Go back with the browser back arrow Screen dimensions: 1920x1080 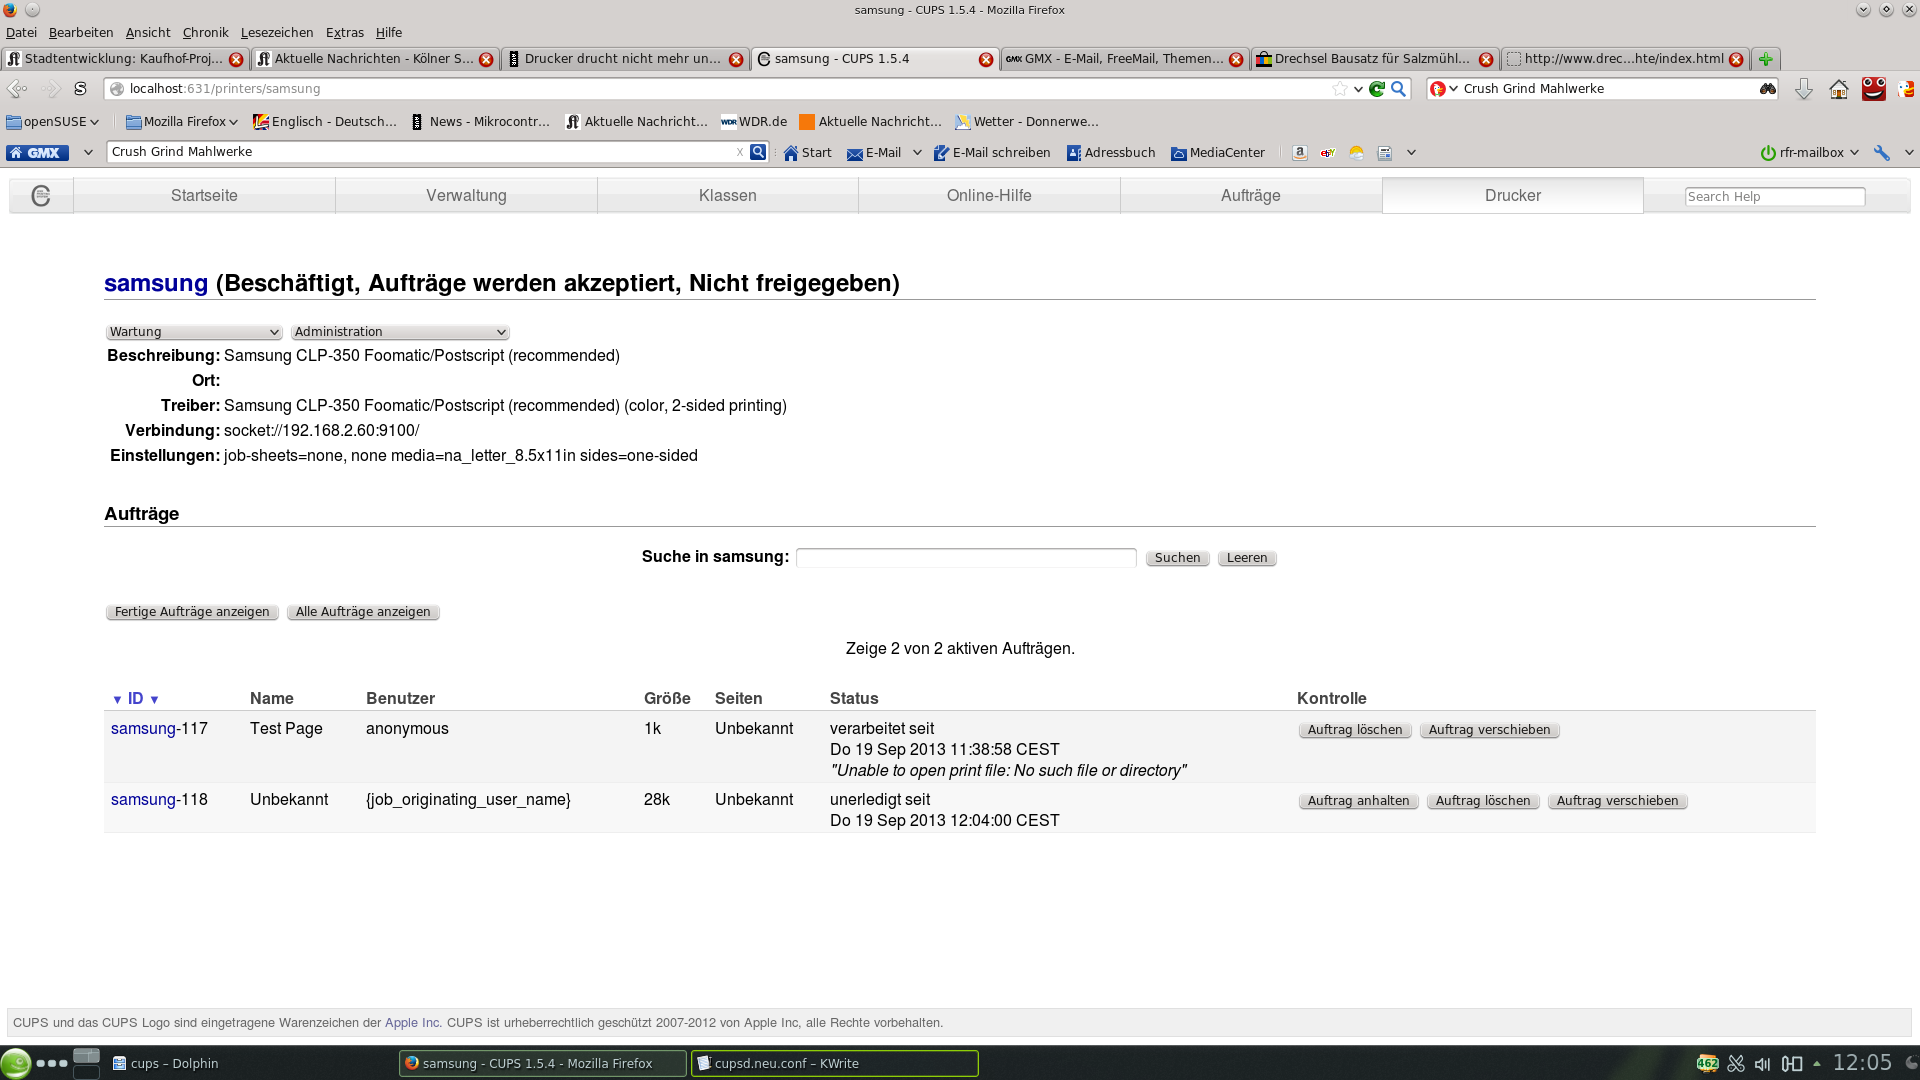17,89
